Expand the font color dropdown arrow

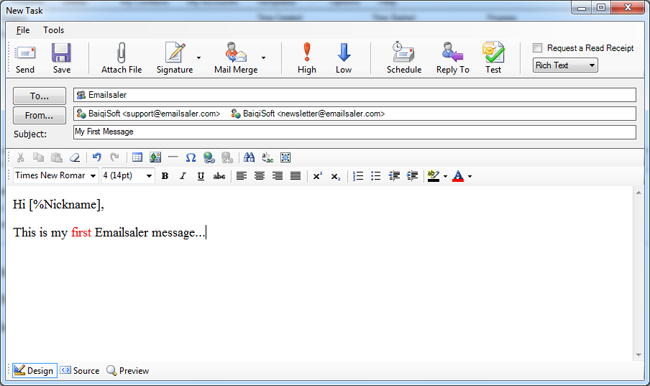click(x=470, y=176)
